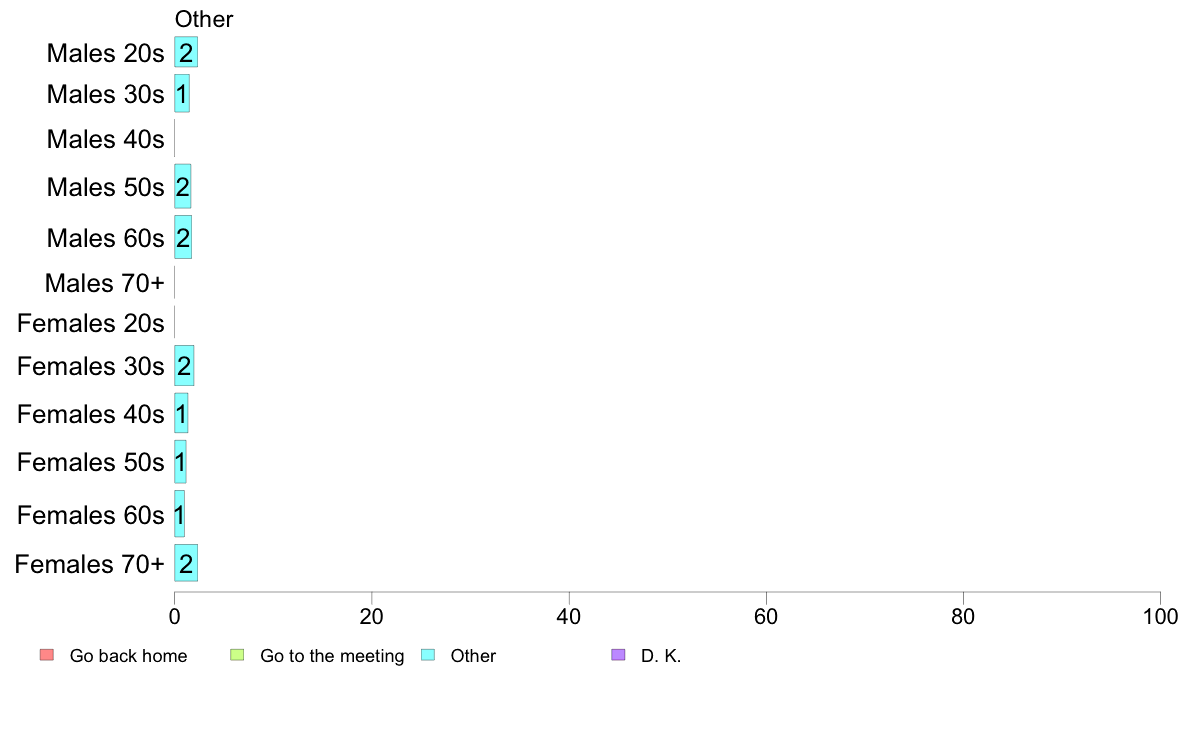The height and width of the screenshot is (736, 1188).
Task: Click the Females 40s bar
Action: pos(181,413)
